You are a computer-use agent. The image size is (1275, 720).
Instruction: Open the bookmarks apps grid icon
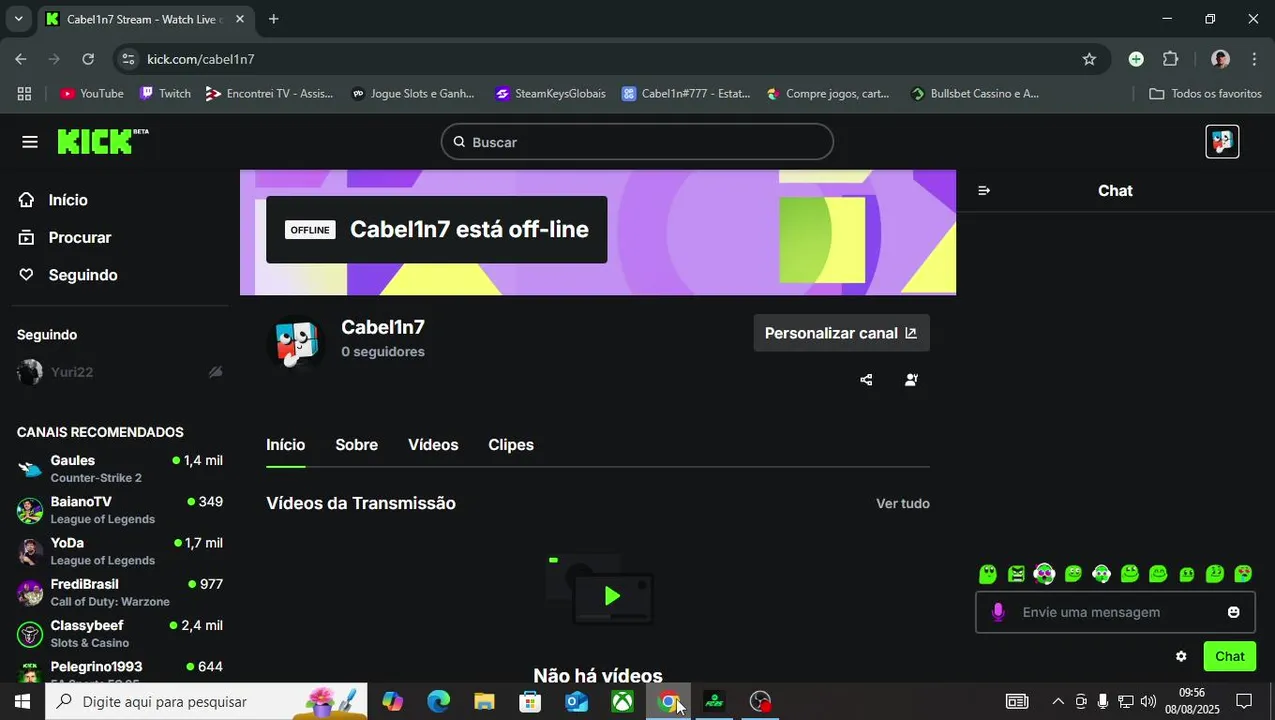click(x=24, y=93)
